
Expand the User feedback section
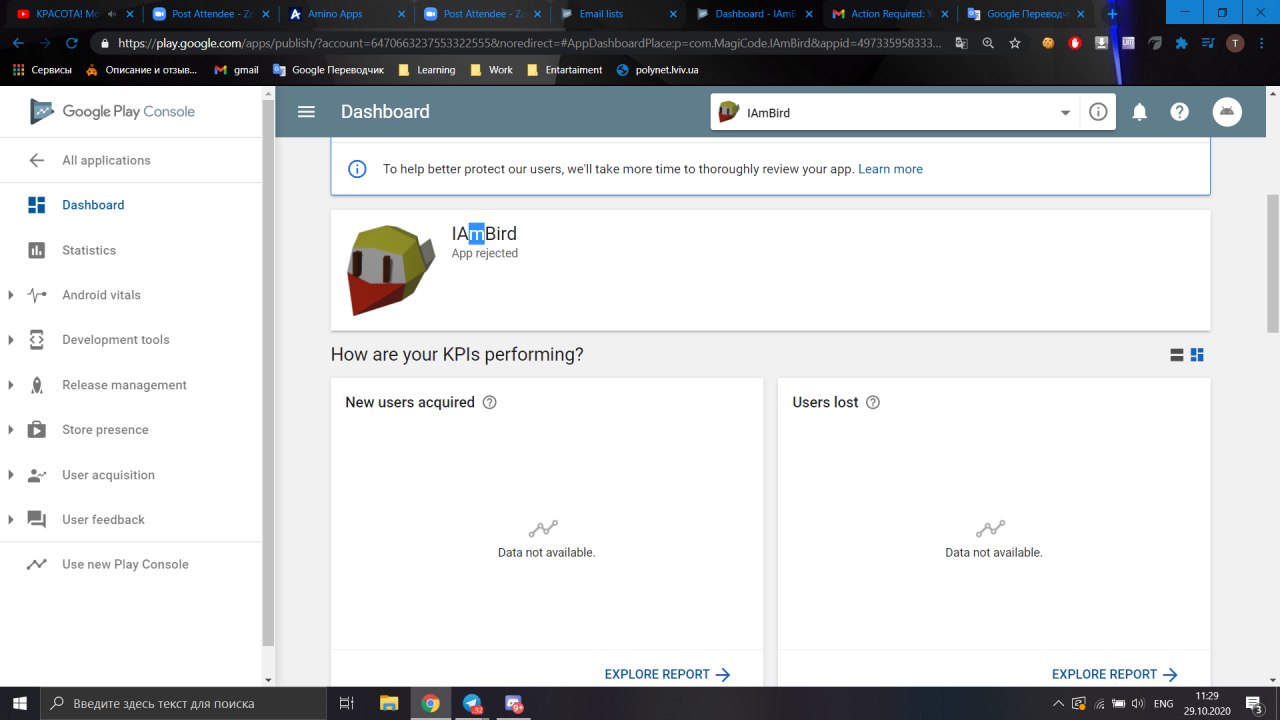point(11,520)
